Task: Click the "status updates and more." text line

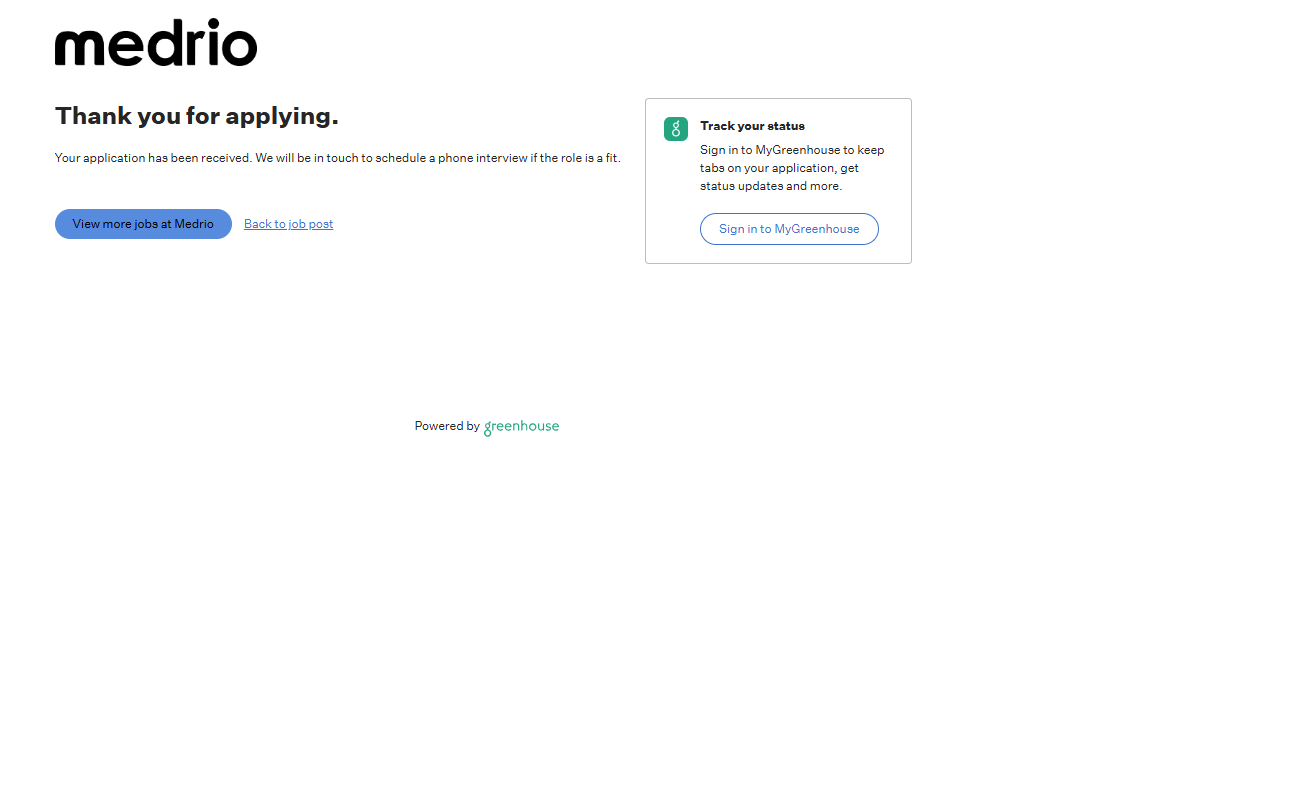Action: coord(771,186)
